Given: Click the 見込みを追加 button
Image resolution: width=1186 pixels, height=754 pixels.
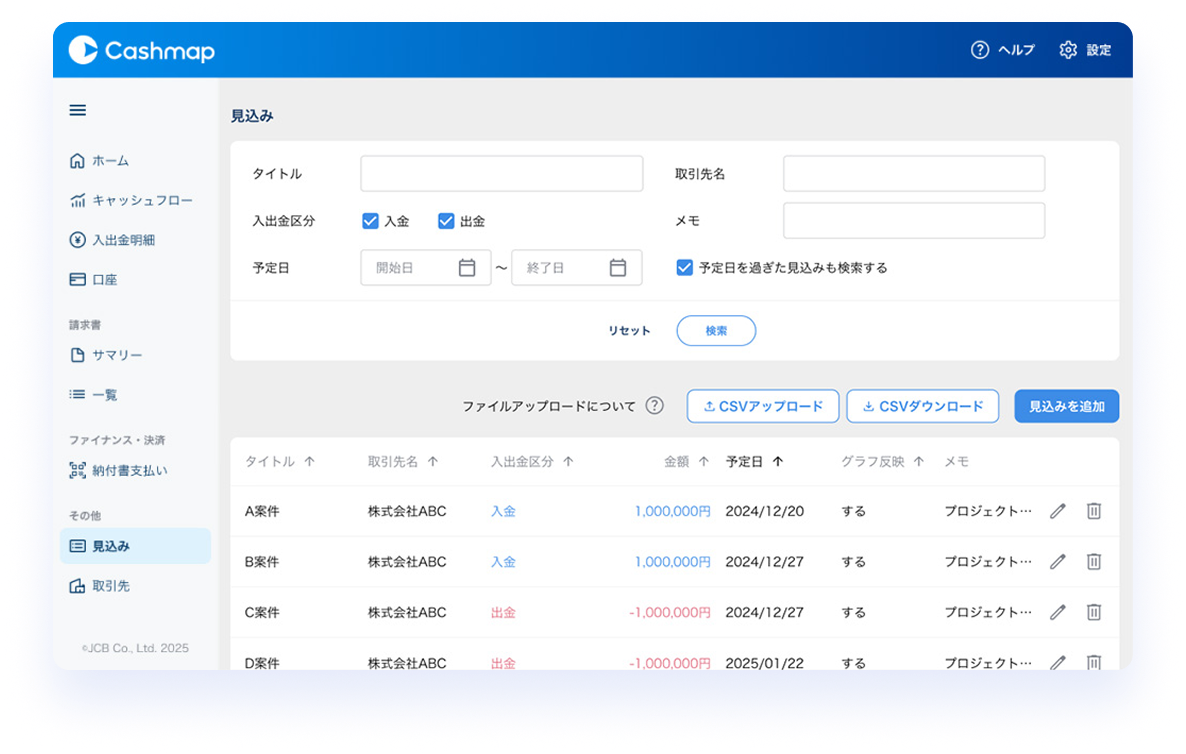Looking at the screenshot, I should click(1066, 406).
